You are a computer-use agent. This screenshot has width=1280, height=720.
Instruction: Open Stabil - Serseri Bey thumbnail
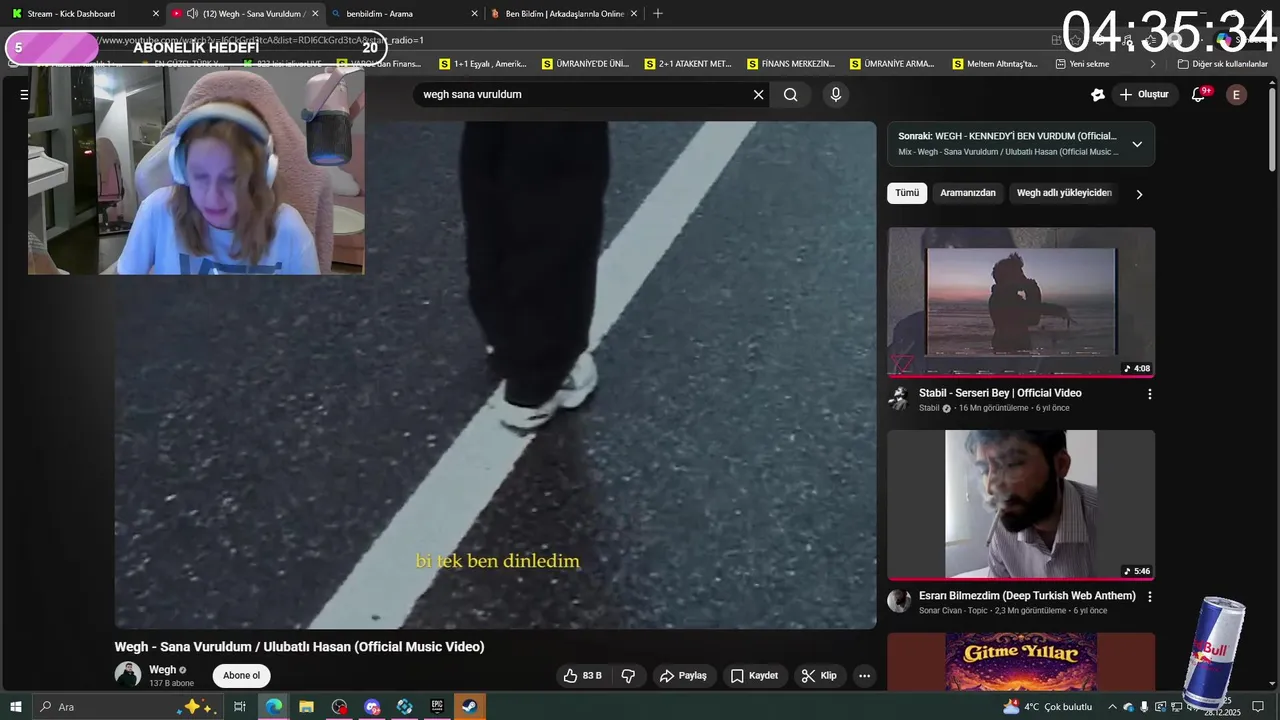[1021, 303]
